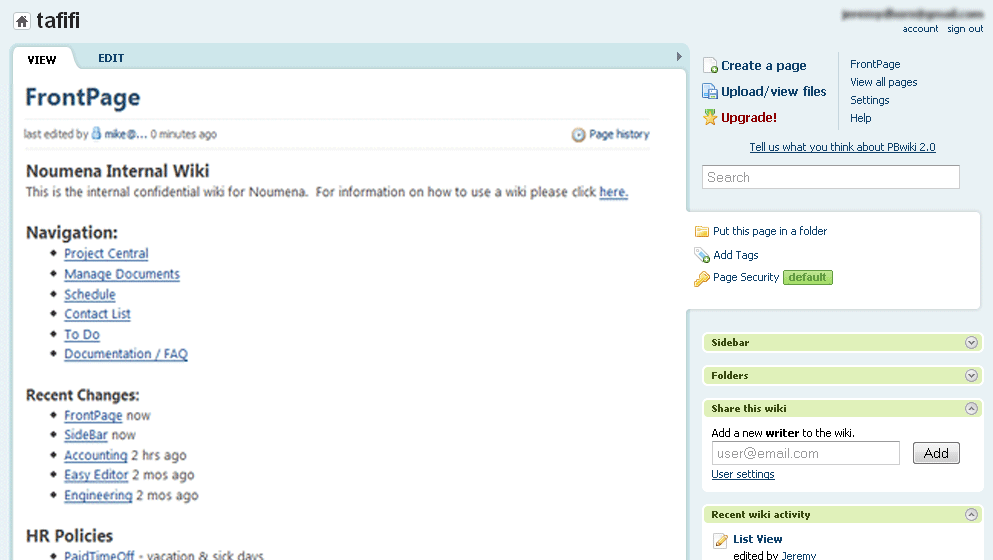Click the Add Tags icon
The image size is (993, 560).
click(x=702, y=255)
